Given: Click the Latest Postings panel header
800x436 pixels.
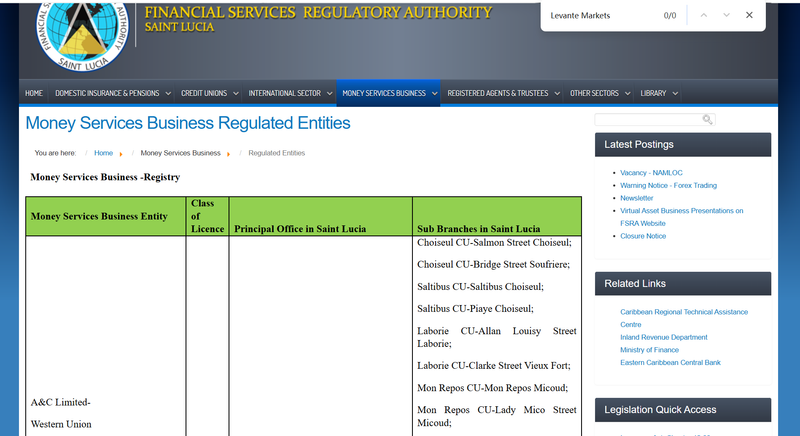Looking at the screenshot, I should tap(683, 145).
